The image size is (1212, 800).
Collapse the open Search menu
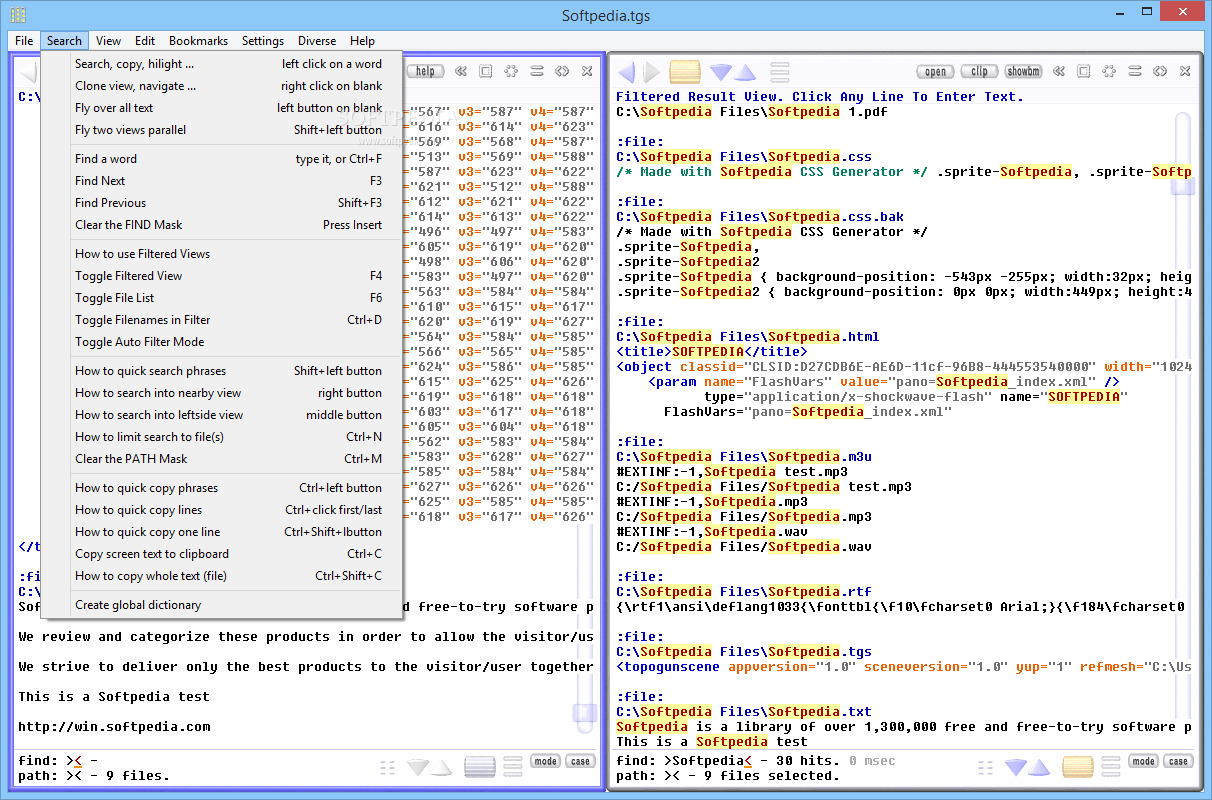pyautogui.click(x=64, y=41)
